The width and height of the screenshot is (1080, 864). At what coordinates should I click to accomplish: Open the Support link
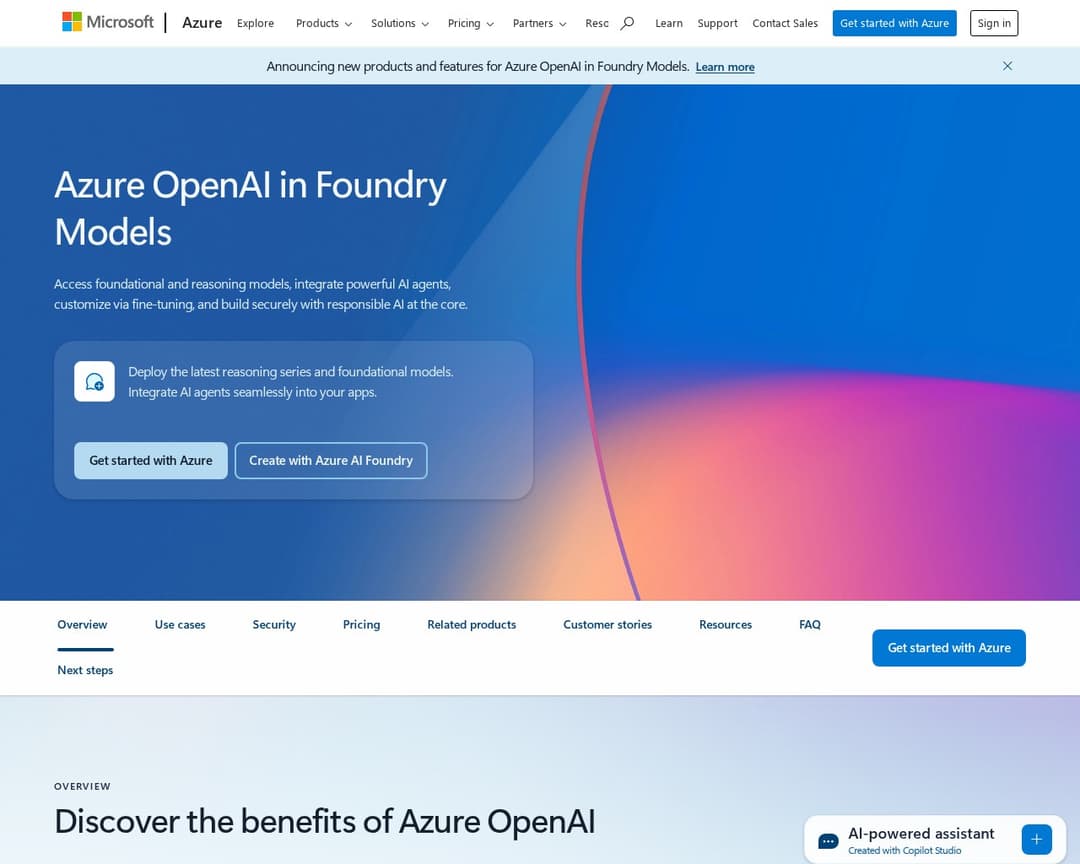point(717,23)
